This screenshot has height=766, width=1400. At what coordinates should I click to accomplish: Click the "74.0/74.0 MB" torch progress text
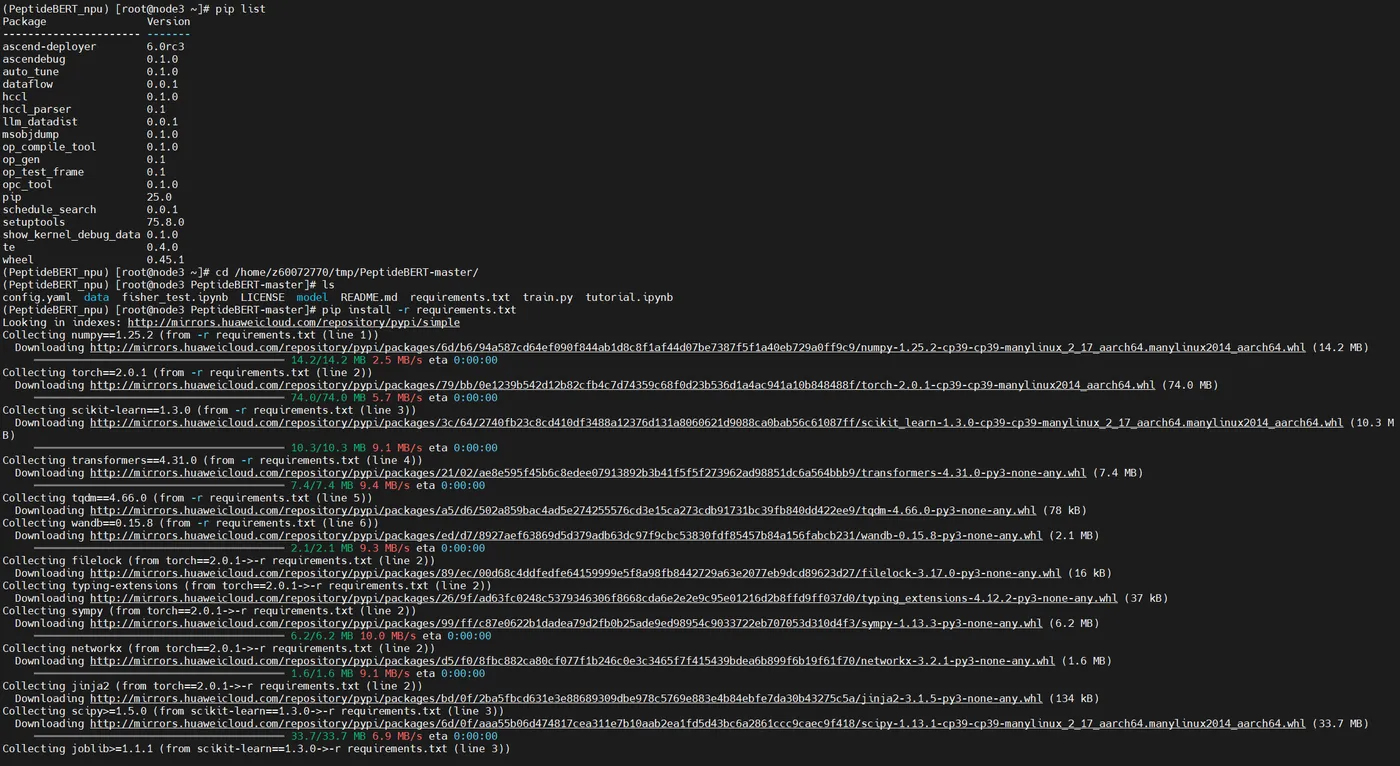coord(328,397)
